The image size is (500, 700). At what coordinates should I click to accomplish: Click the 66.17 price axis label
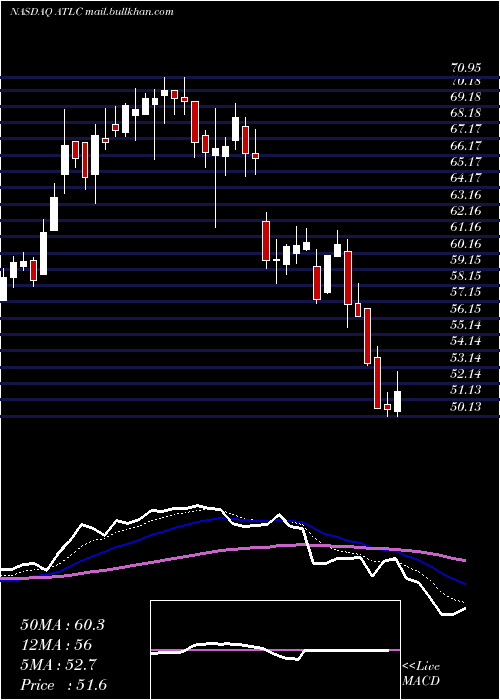(466, 146)
